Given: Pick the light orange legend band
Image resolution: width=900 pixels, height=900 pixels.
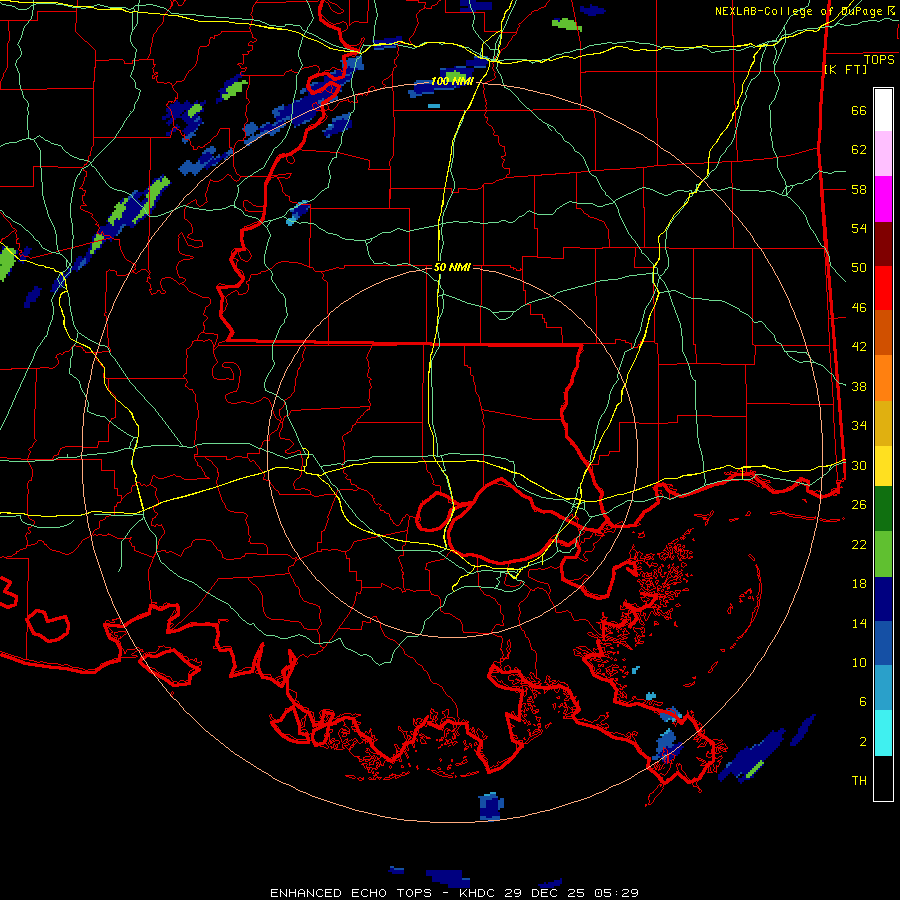Looking at the screenshot, I should point(883,378).
